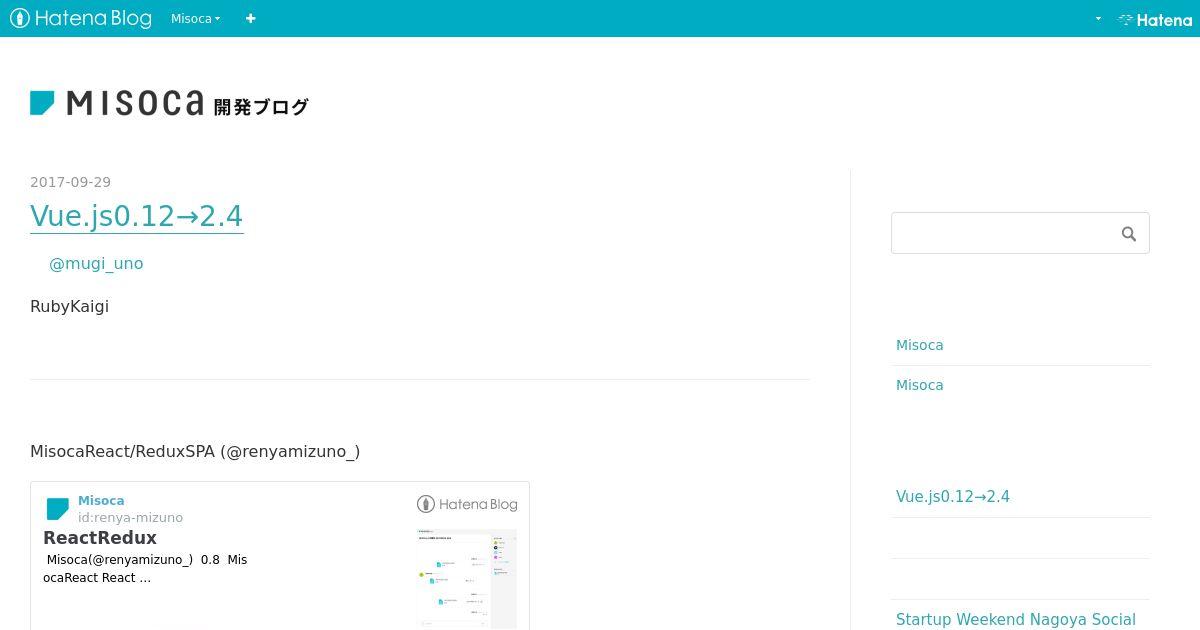Click the 2017-09-29 date link
This screenshot has width=1200, height=630.
click(70, 182)
